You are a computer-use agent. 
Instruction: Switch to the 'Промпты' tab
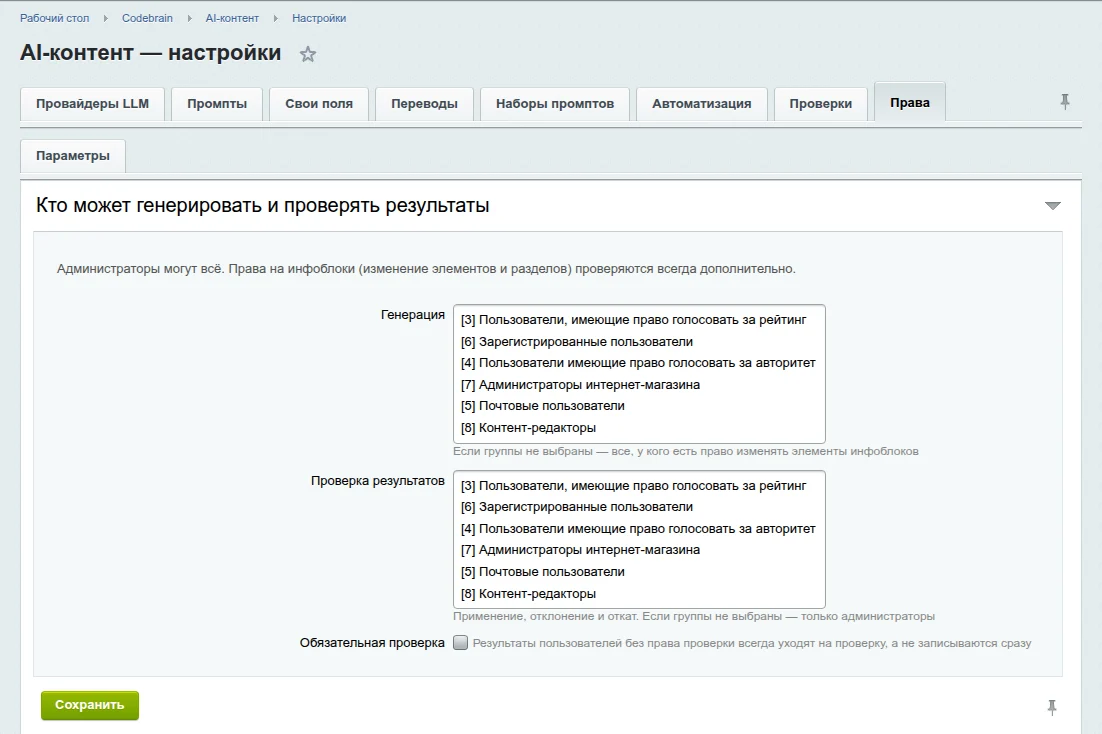point(217,104)
